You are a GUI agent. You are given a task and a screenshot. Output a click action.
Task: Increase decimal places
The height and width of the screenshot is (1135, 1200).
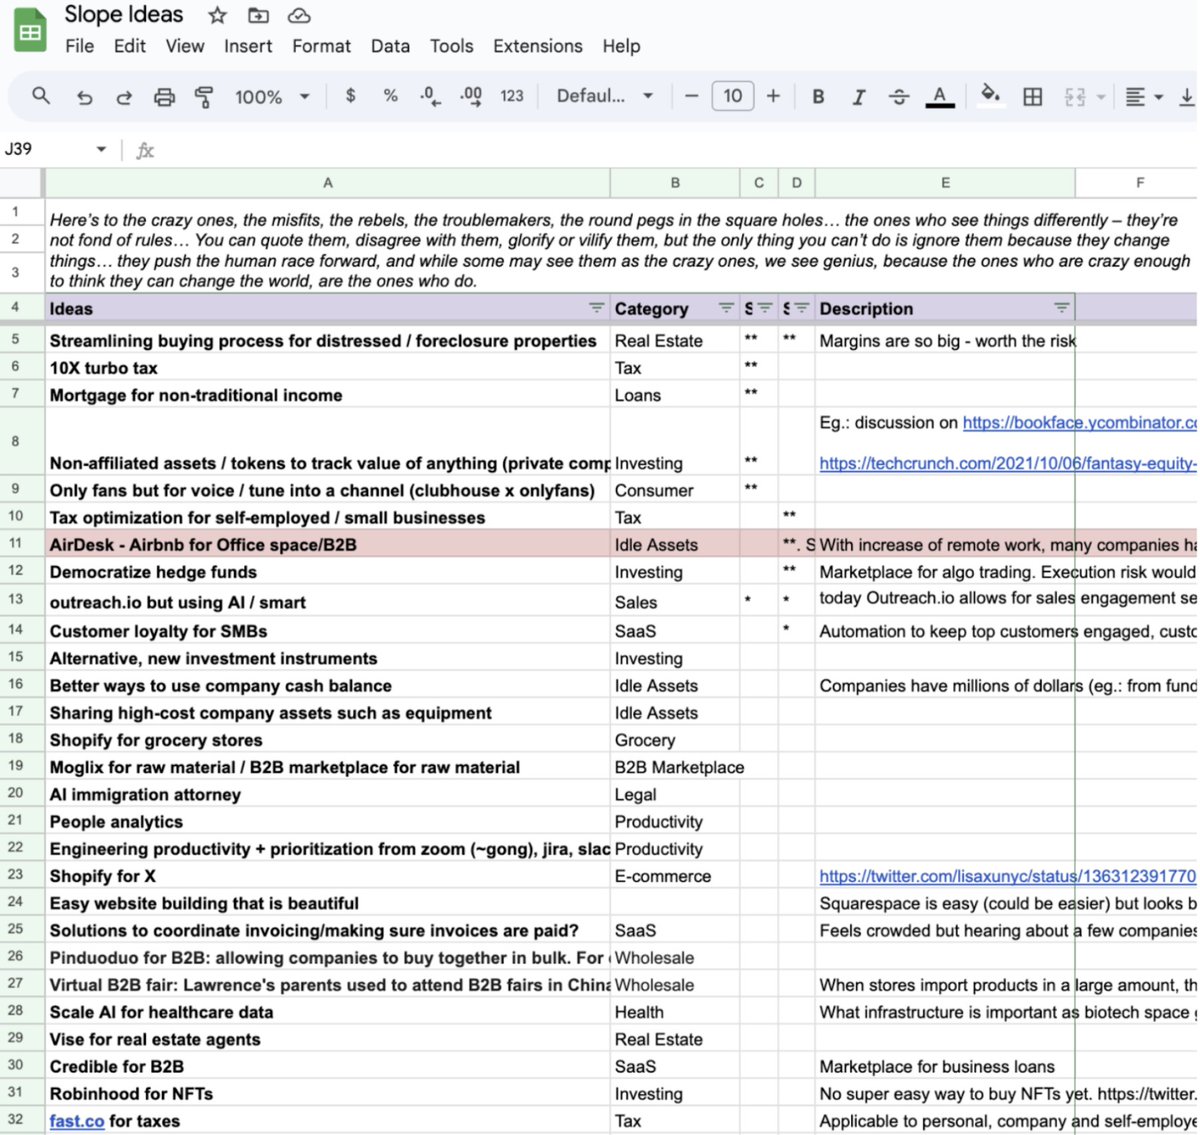(471, 96)
